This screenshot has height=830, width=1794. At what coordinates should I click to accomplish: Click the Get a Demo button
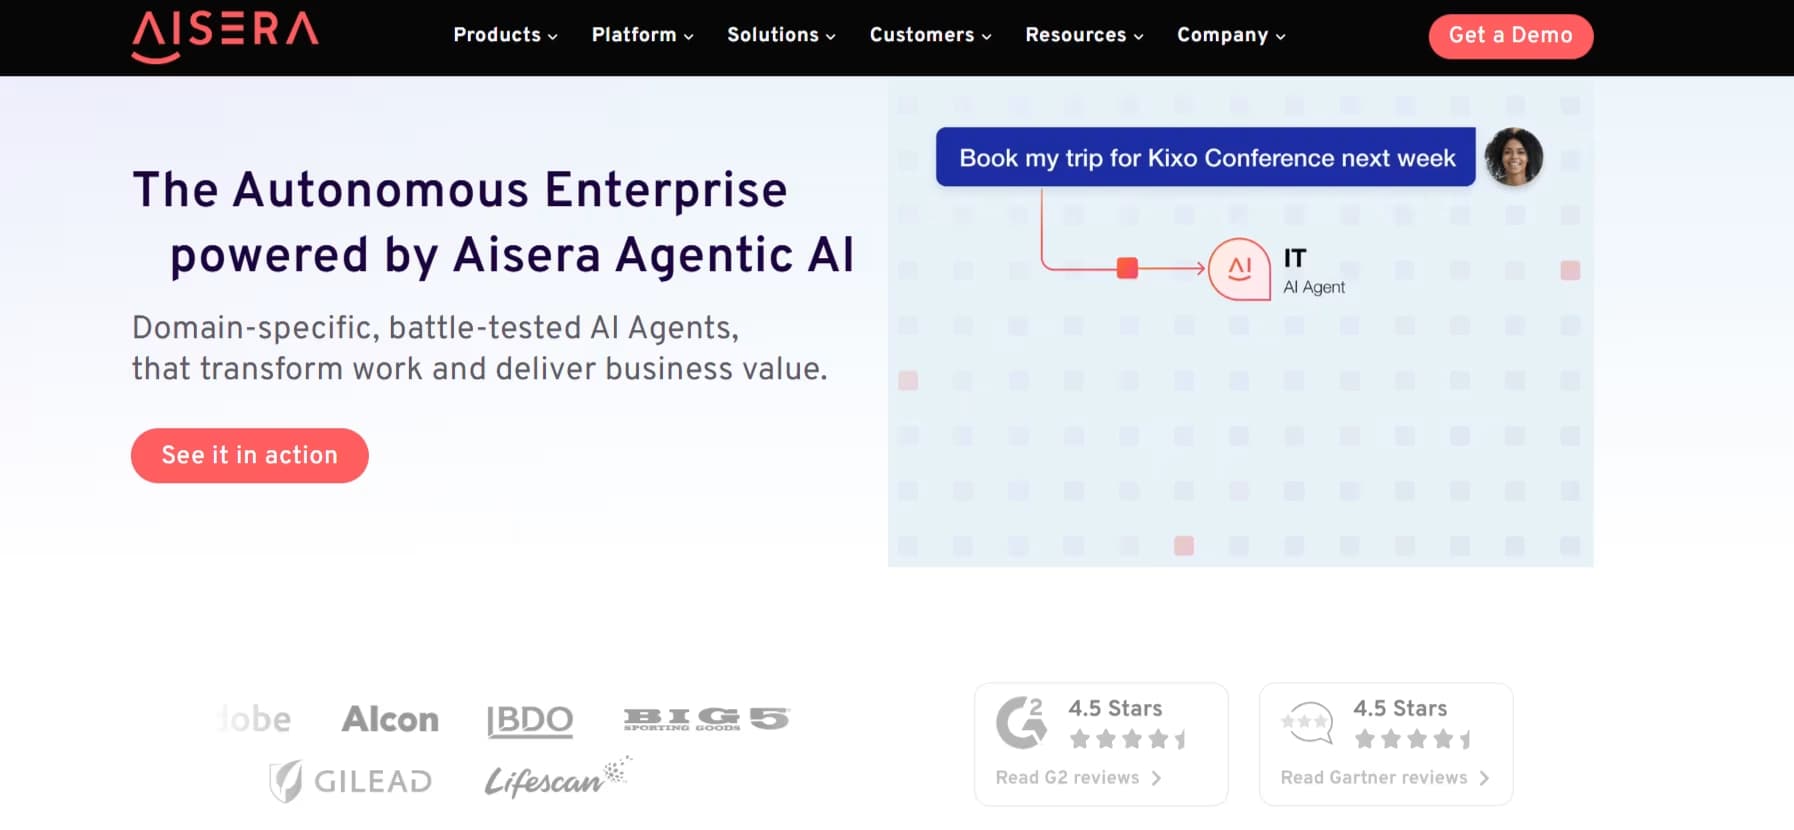tap(1511, 35)
